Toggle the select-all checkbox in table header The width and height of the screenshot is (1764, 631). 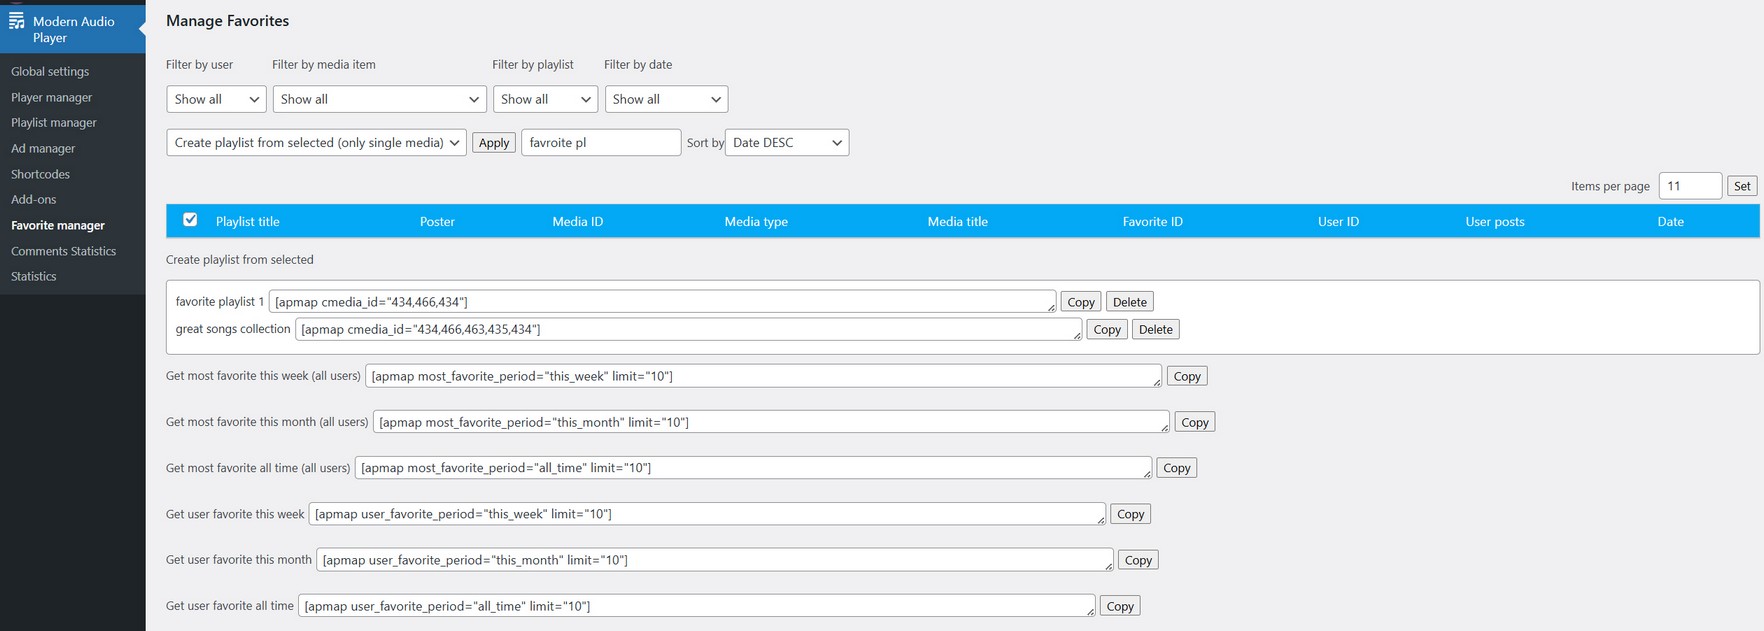click(x=190, y=220)
